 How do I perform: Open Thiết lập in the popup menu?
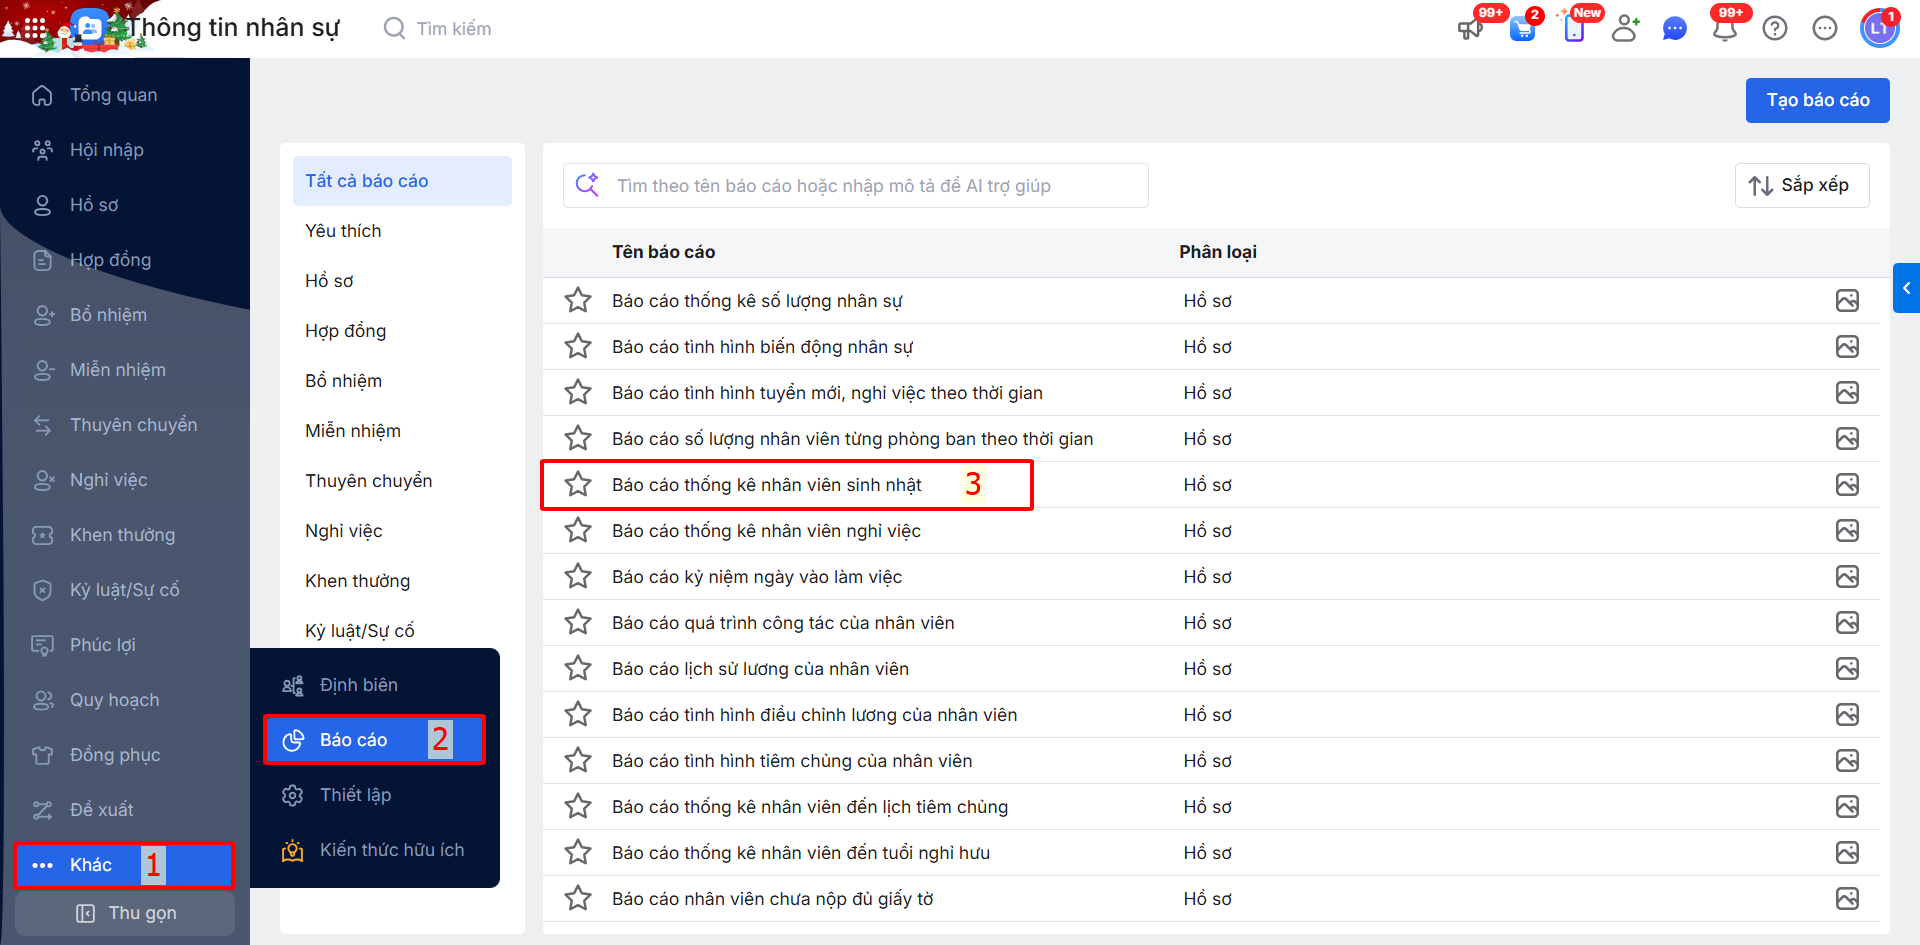pos(355,795)
